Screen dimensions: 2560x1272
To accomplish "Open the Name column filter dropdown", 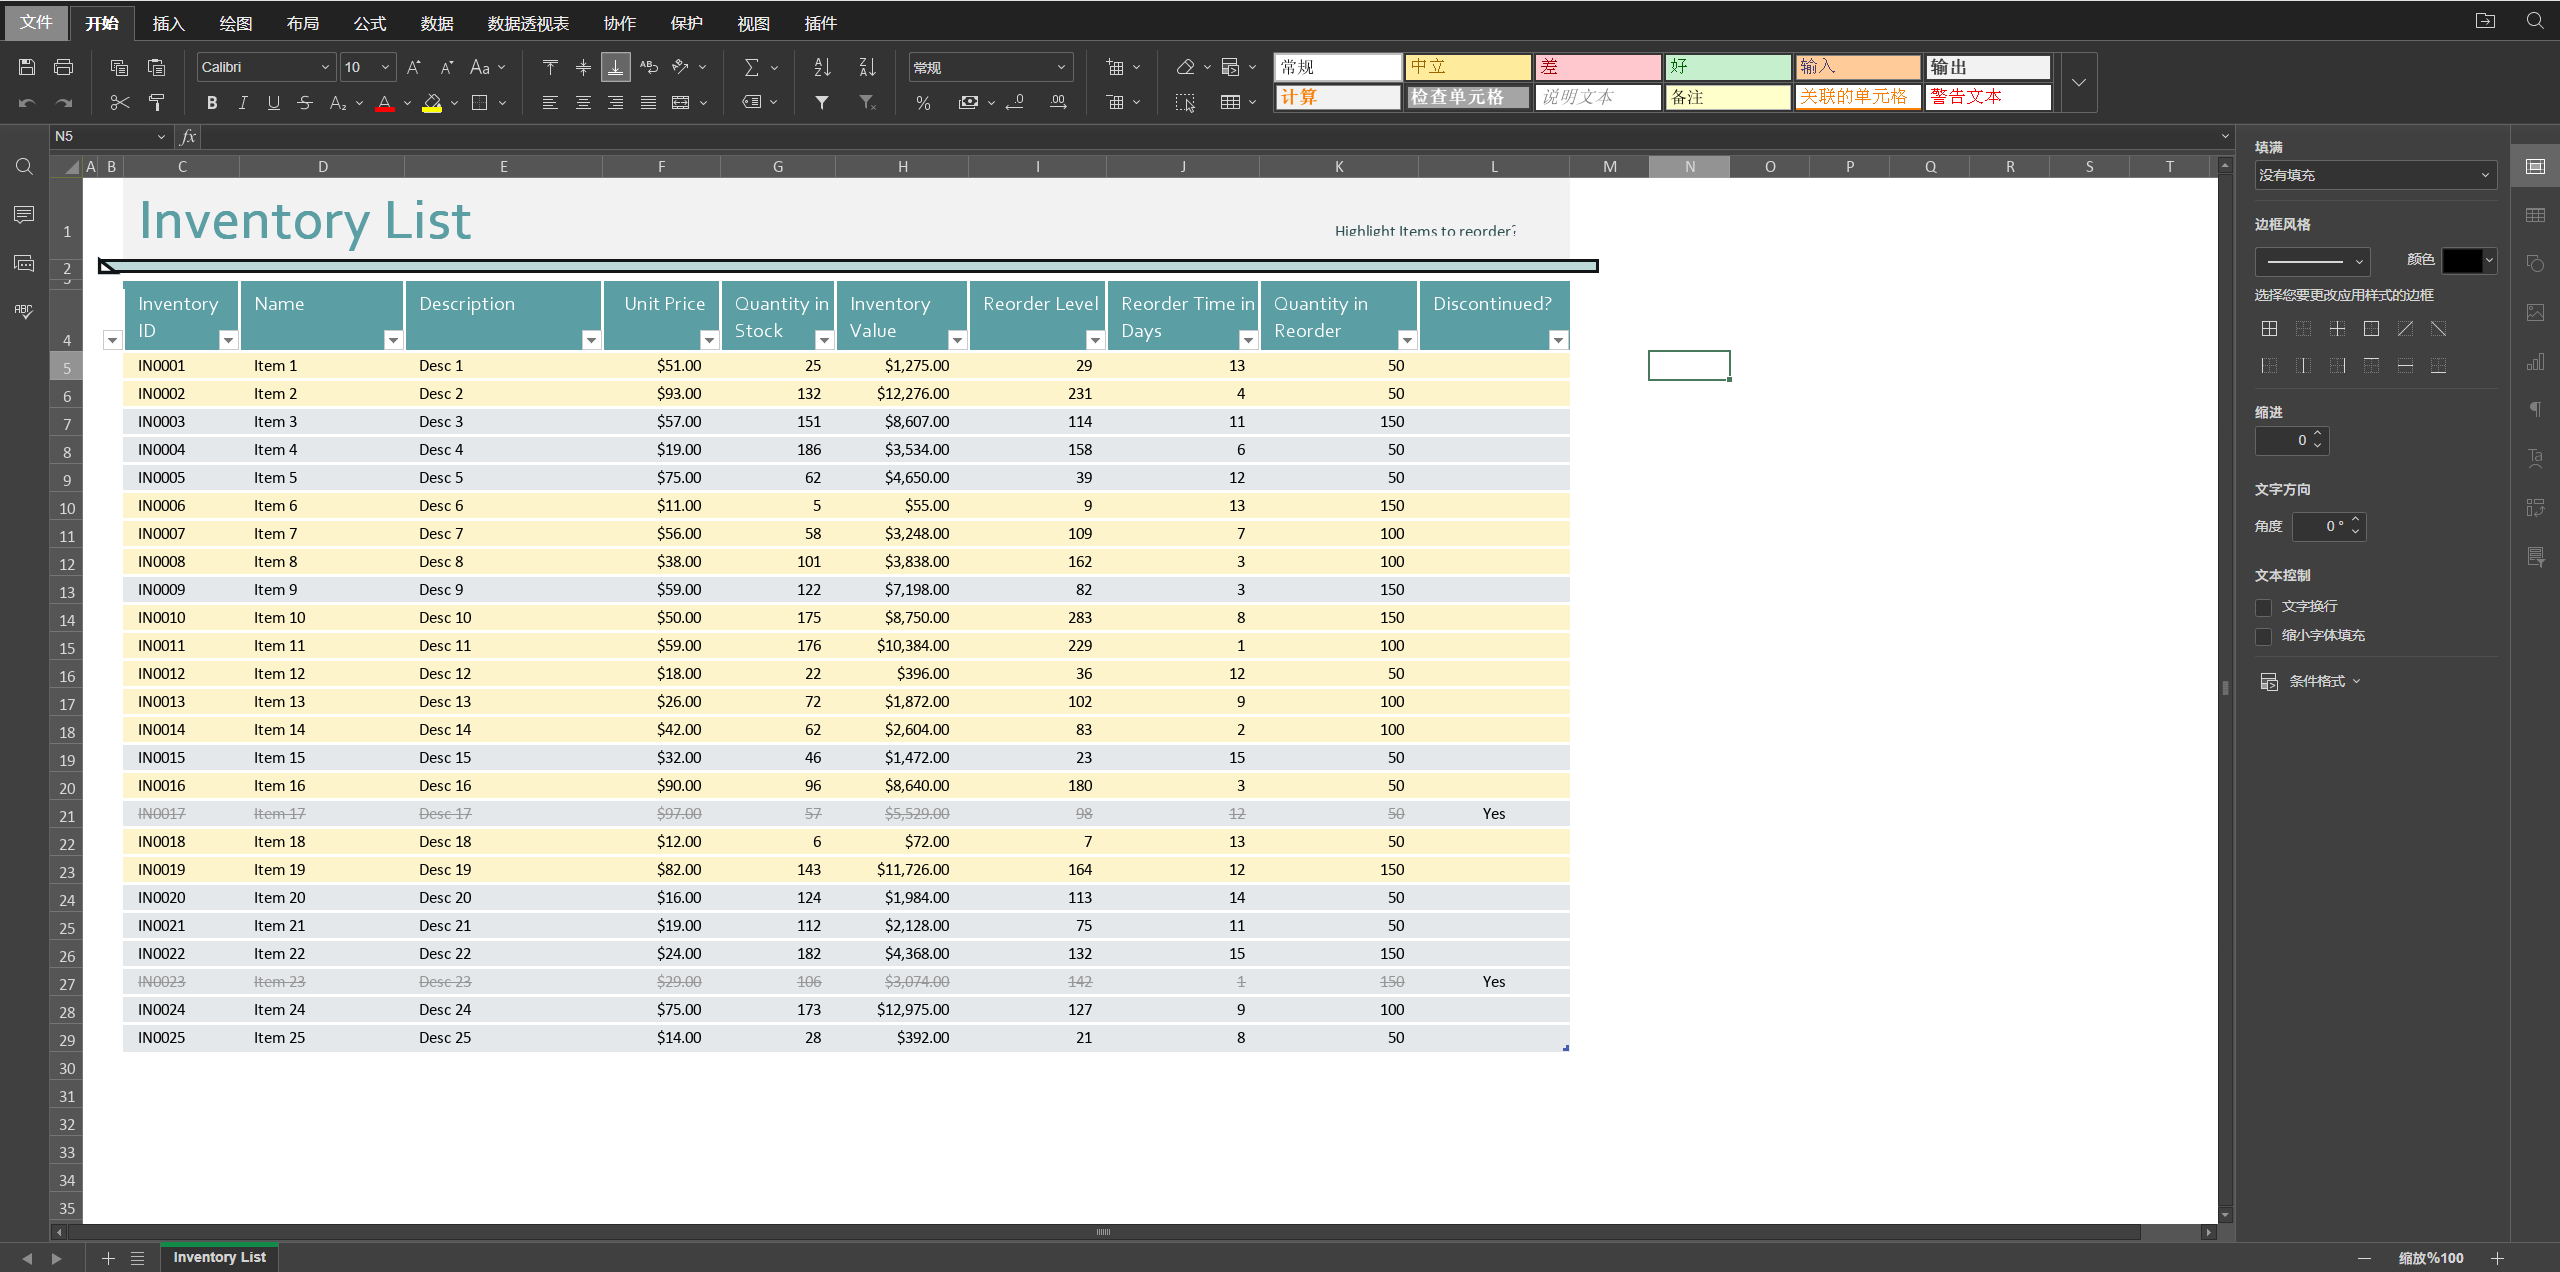I will [393, 340].
